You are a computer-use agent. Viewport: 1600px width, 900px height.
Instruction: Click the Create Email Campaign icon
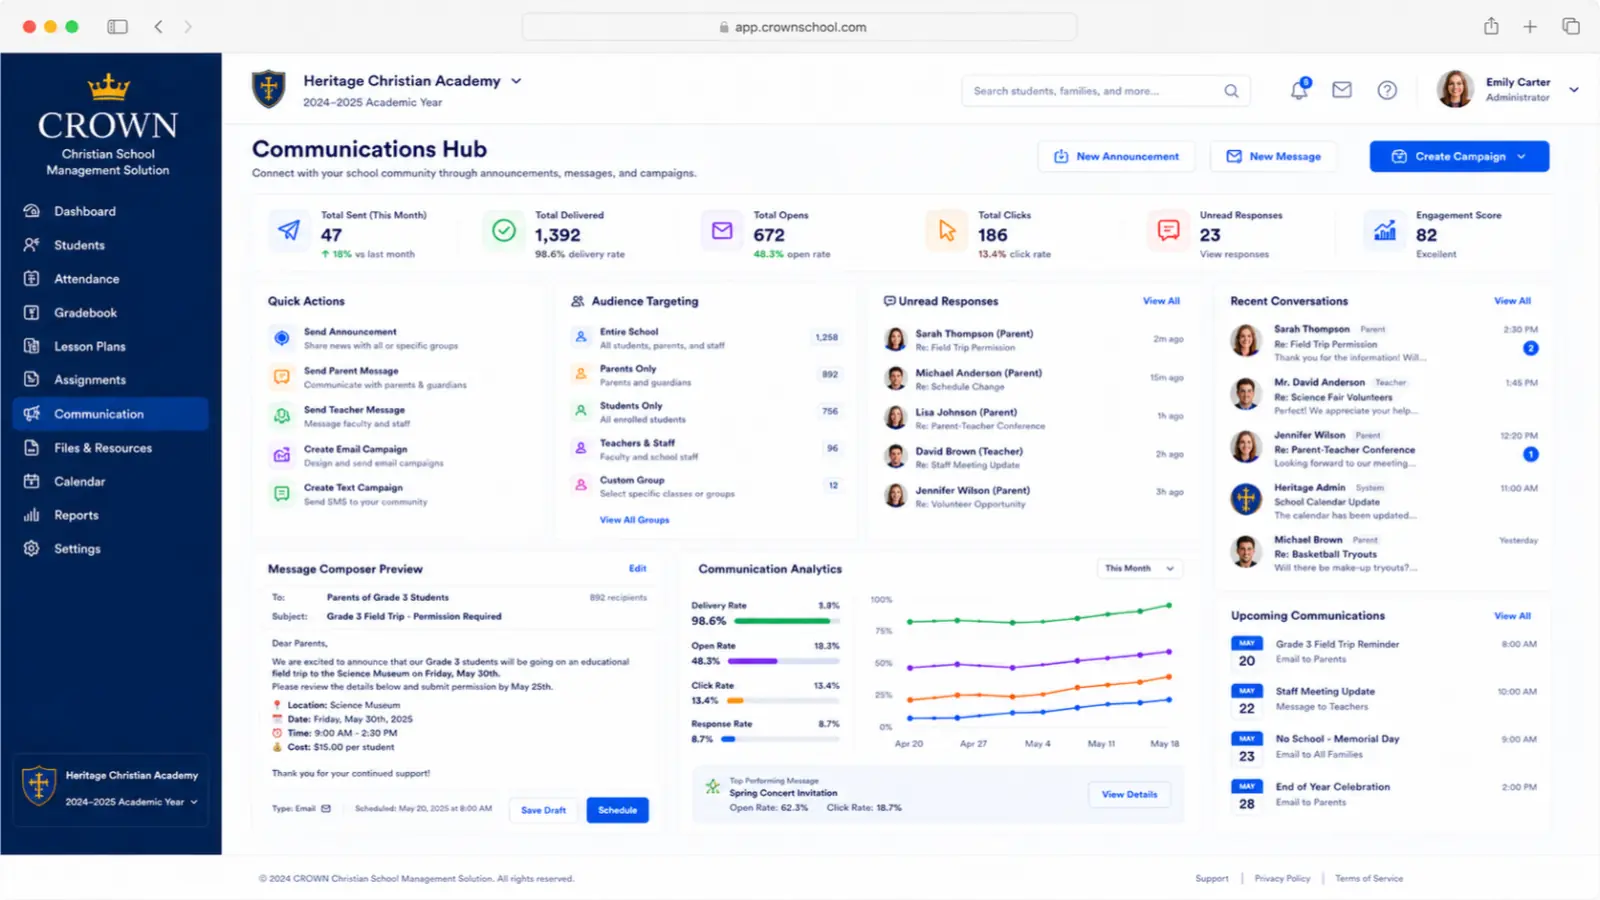[x=282, y=455]
